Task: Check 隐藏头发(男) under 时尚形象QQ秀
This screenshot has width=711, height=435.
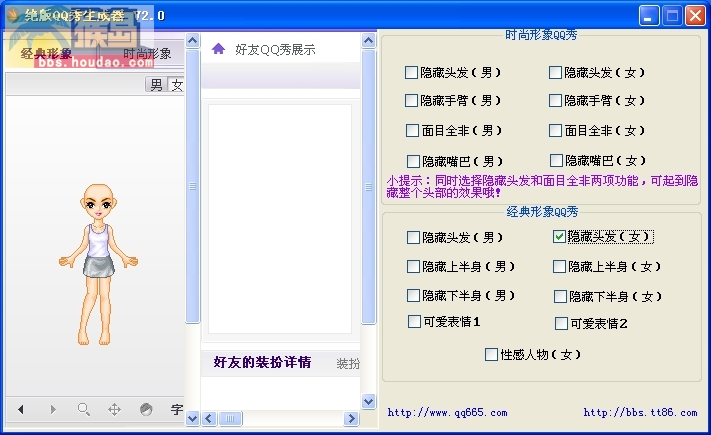Action: tap(411, 73)
